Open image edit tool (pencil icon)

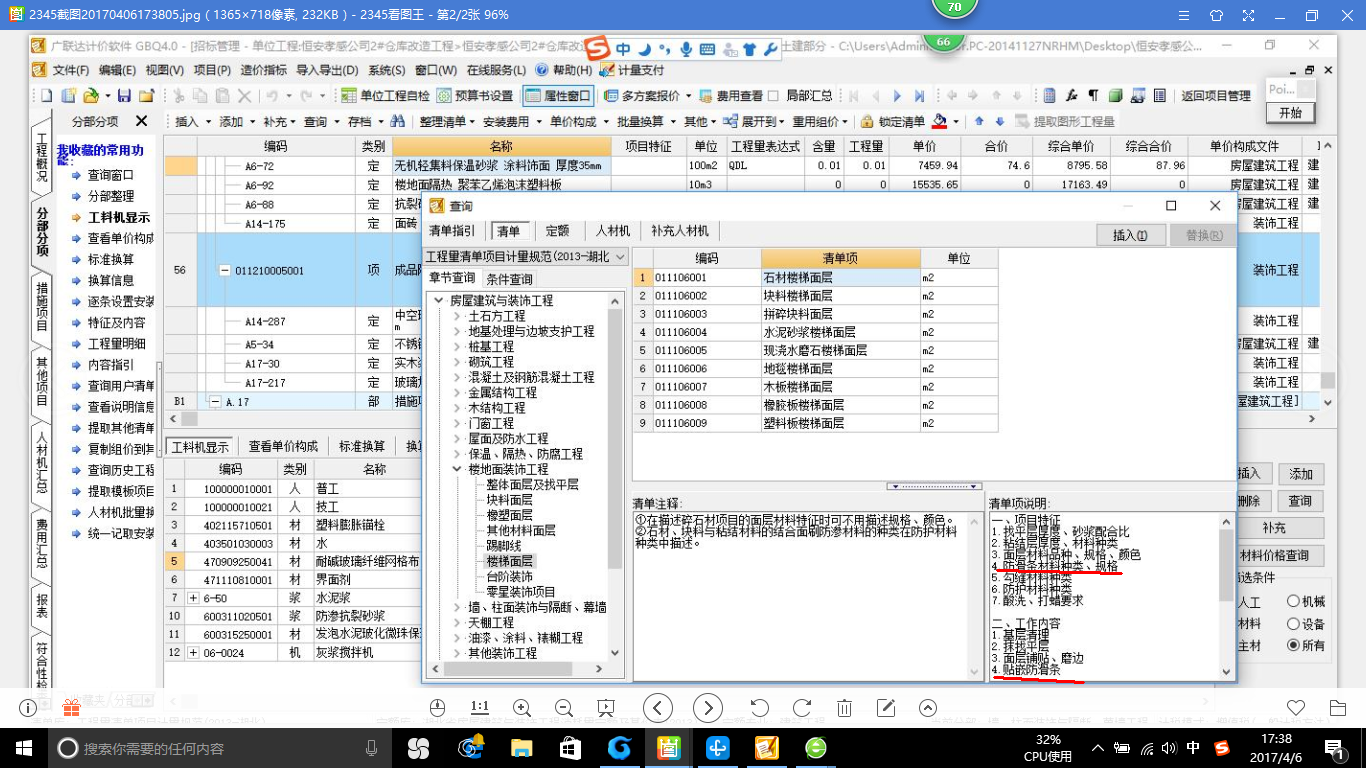pyautogui.click(x=886, y=708)
